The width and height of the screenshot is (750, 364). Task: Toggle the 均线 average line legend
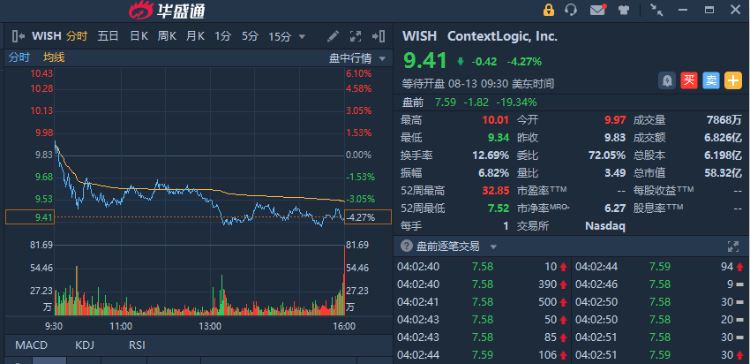coord(54,58)
